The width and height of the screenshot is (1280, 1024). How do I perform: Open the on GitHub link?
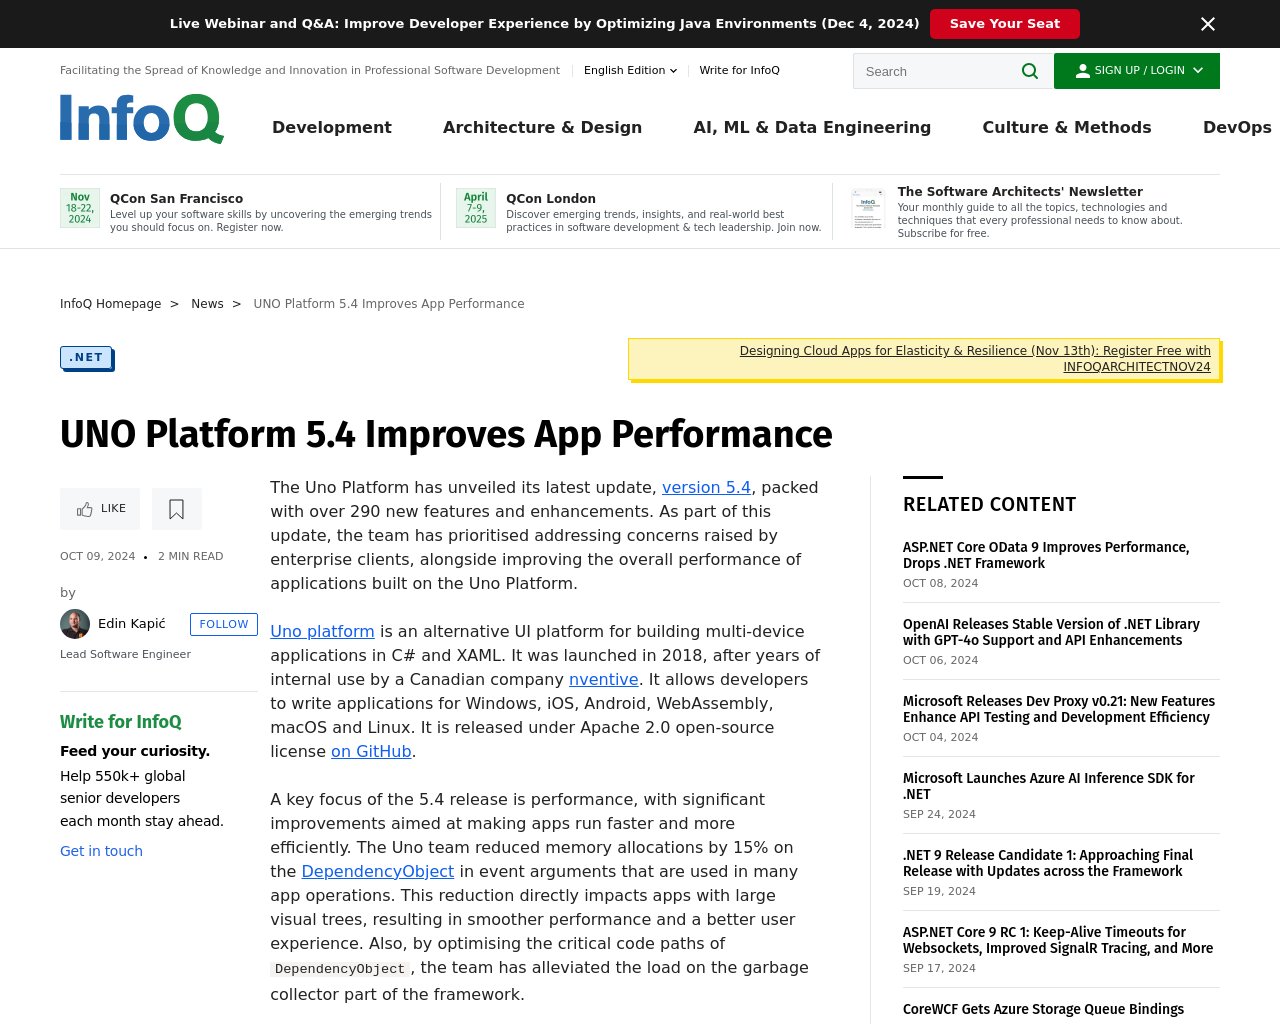point(371,751)
